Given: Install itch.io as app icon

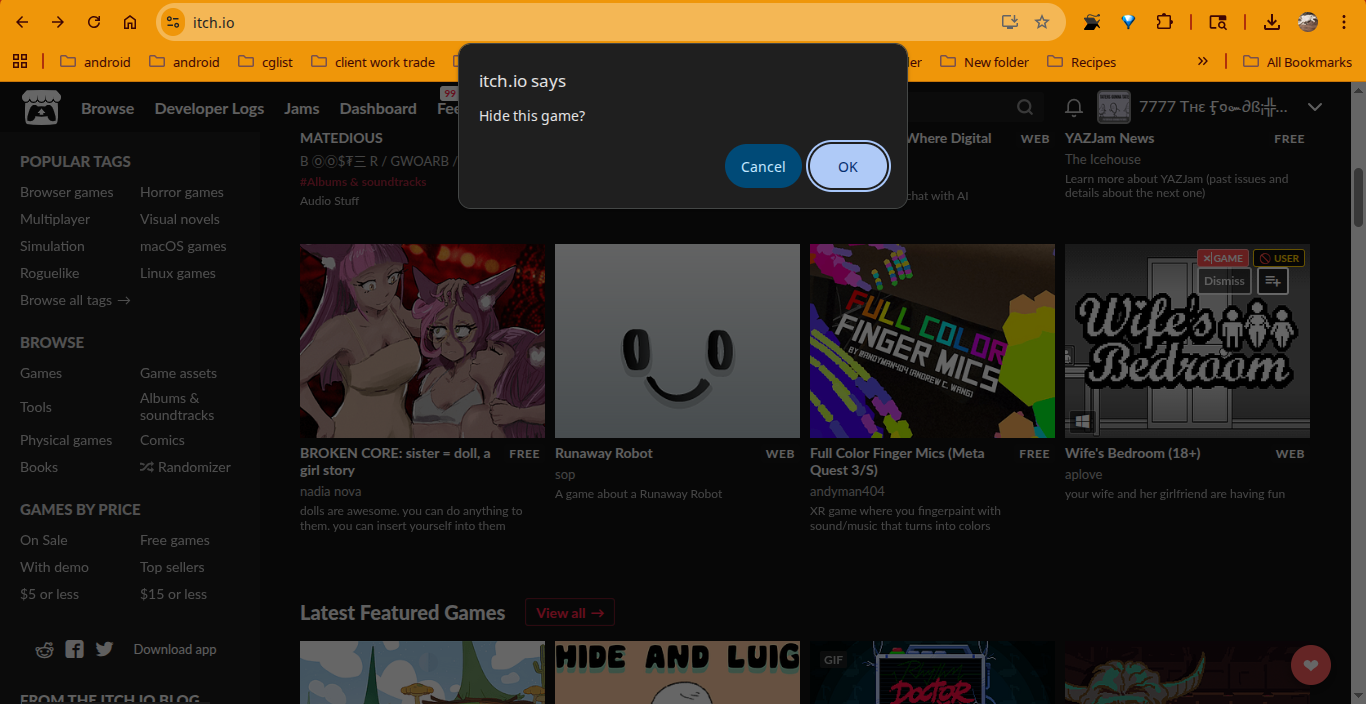Looking at the screenshot, I should [x=1010, y=22].
